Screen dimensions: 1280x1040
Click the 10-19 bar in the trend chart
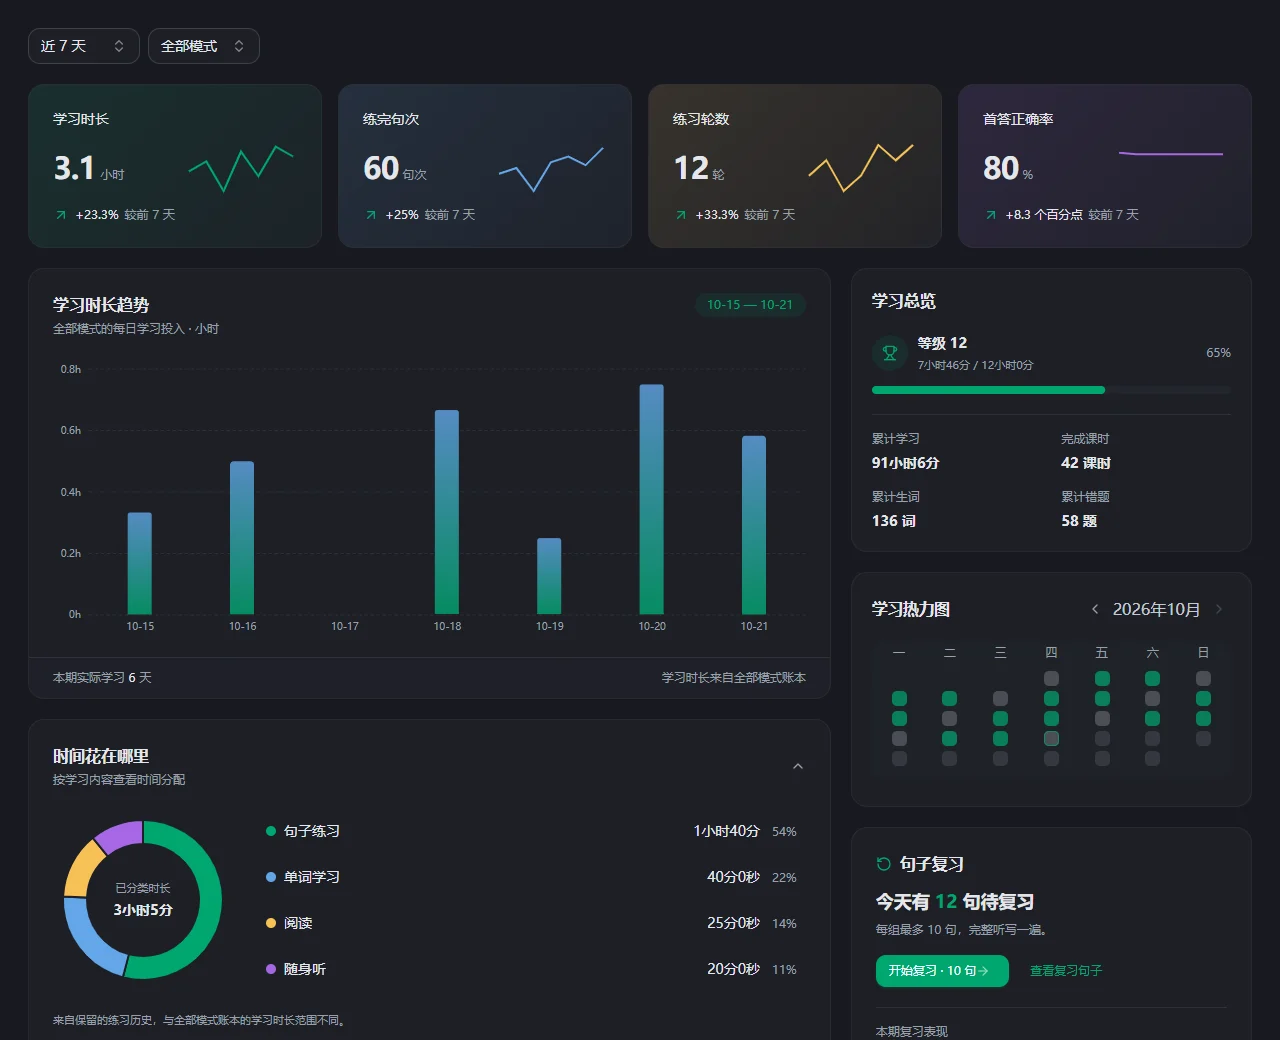[x=549, y=576]
